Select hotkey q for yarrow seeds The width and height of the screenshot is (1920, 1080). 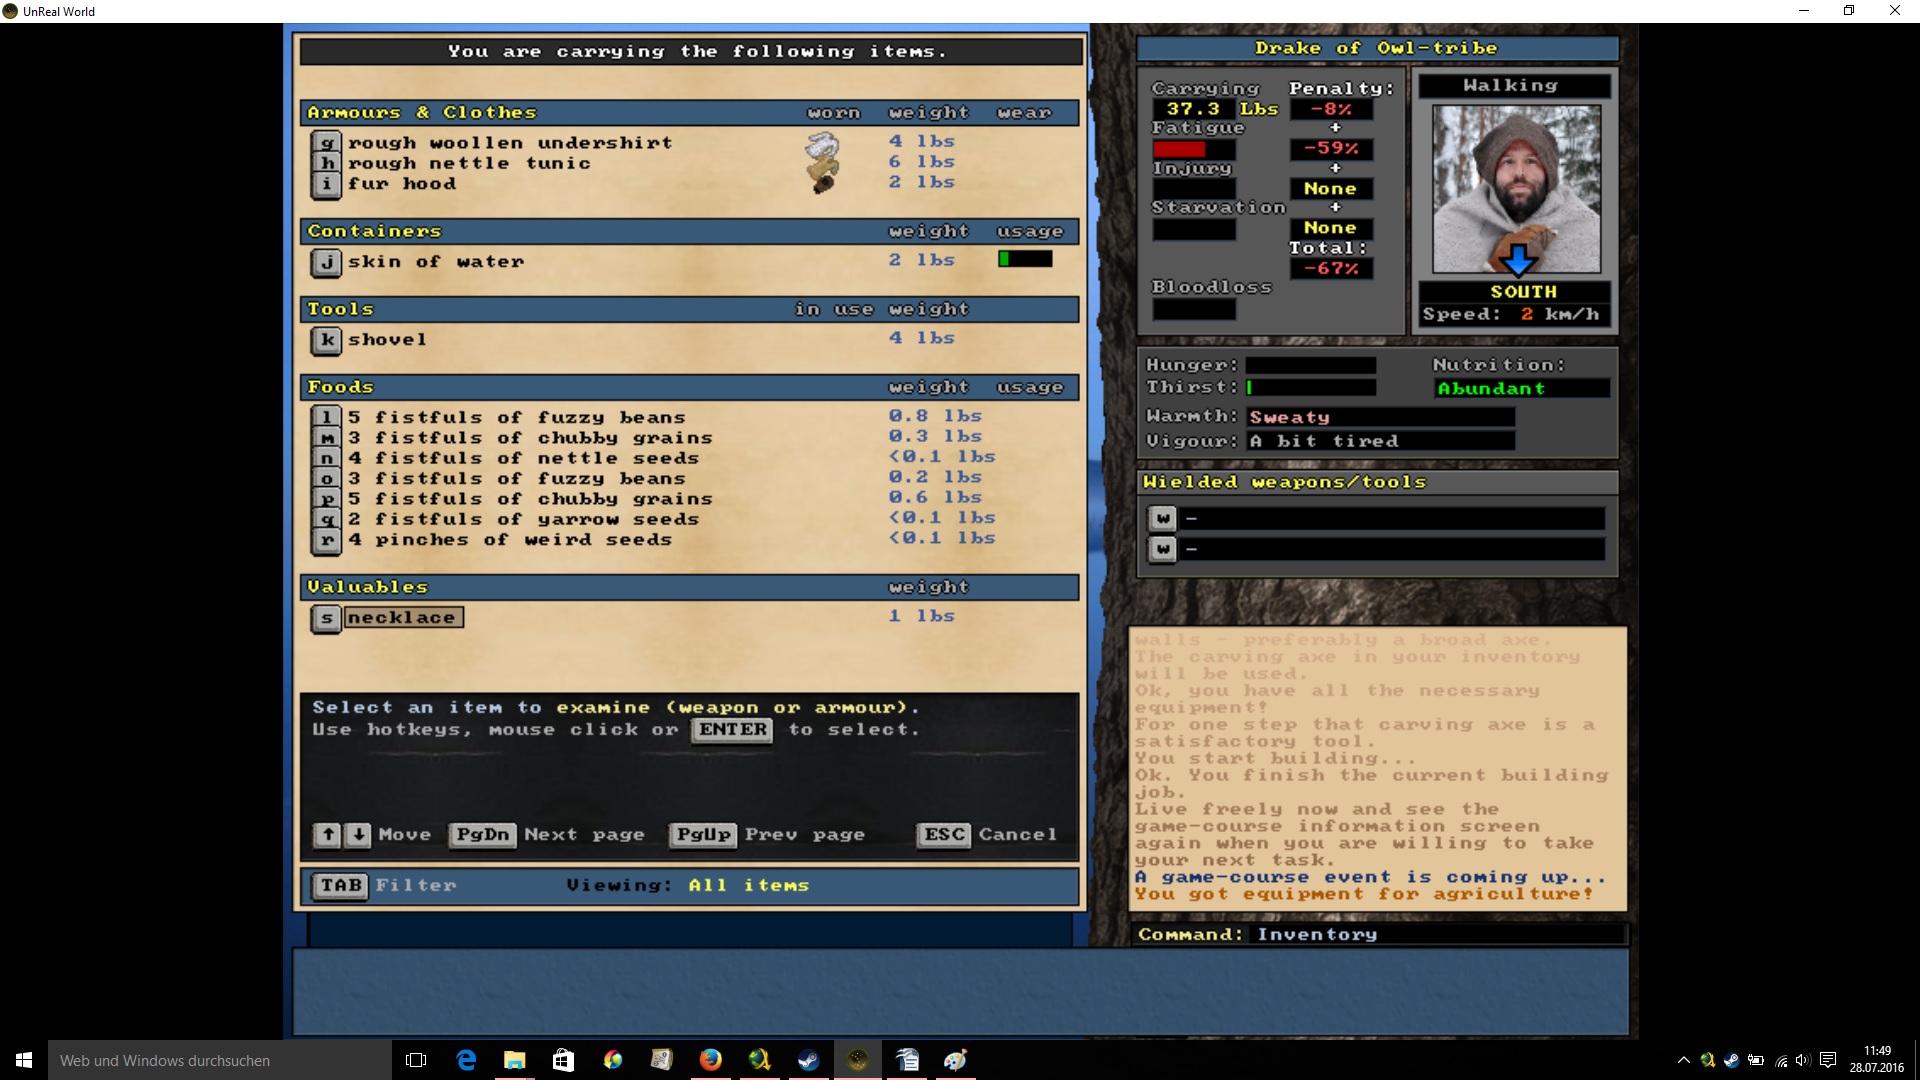[326, 519]
